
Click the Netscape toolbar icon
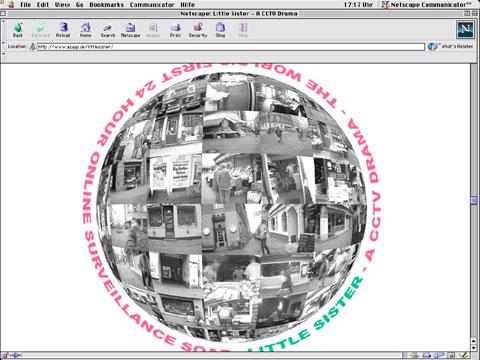pyautogui.click(x=130, y=30)
